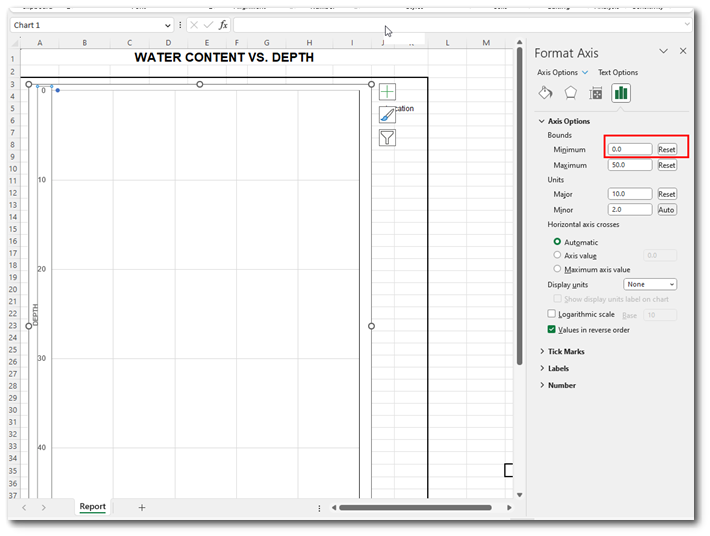
Task: Reset the Maximum bound value
Action: pyautogui.click(x=666, y=165)
